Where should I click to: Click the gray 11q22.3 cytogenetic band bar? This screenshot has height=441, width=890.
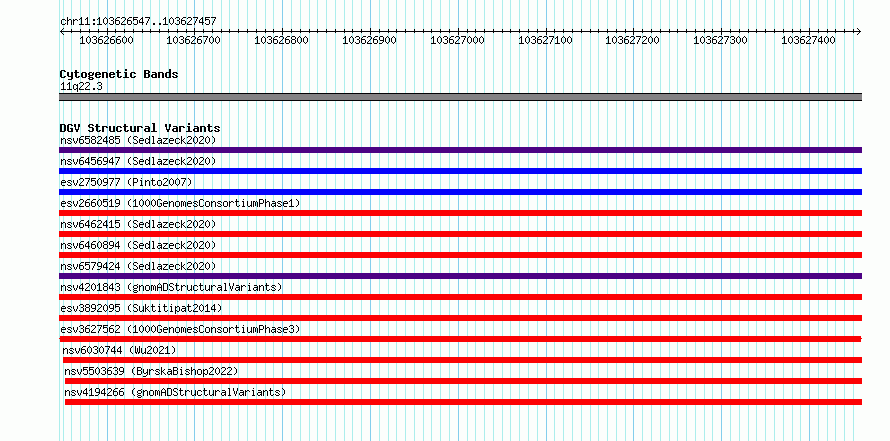[460, 97]
